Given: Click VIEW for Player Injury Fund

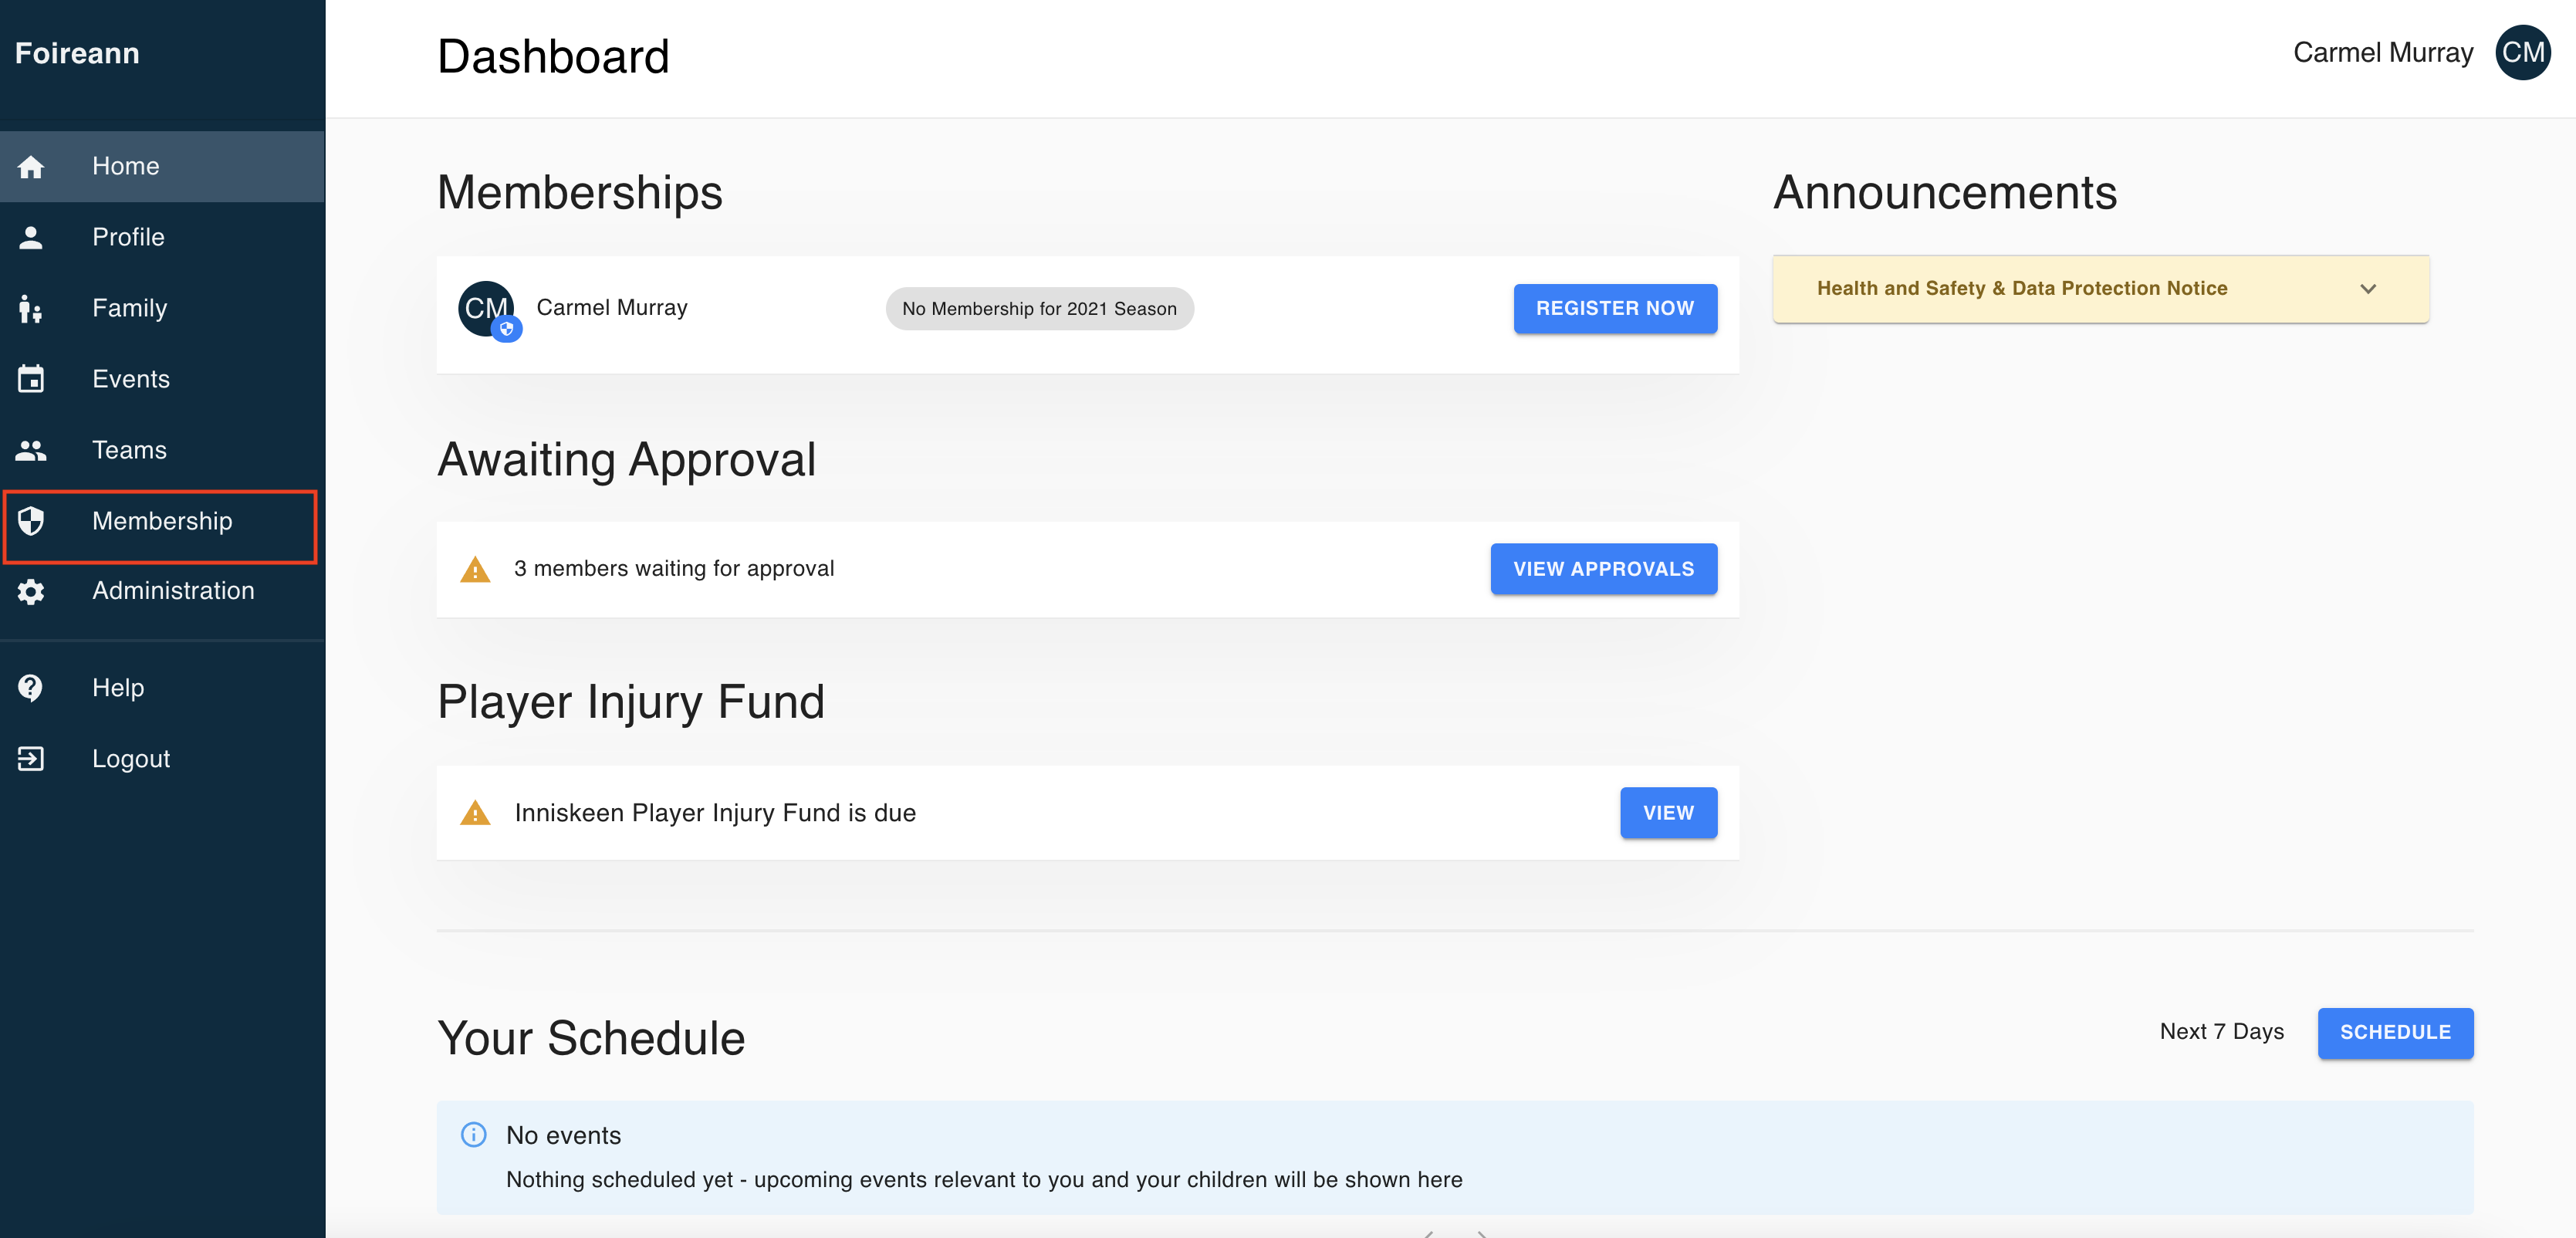Looking at the screenshot, I should [x=1668, y=813].
